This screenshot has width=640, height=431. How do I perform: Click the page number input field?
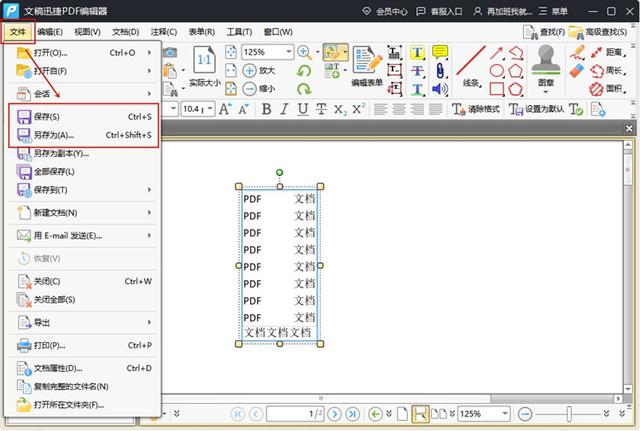click(x=296, y=413)
